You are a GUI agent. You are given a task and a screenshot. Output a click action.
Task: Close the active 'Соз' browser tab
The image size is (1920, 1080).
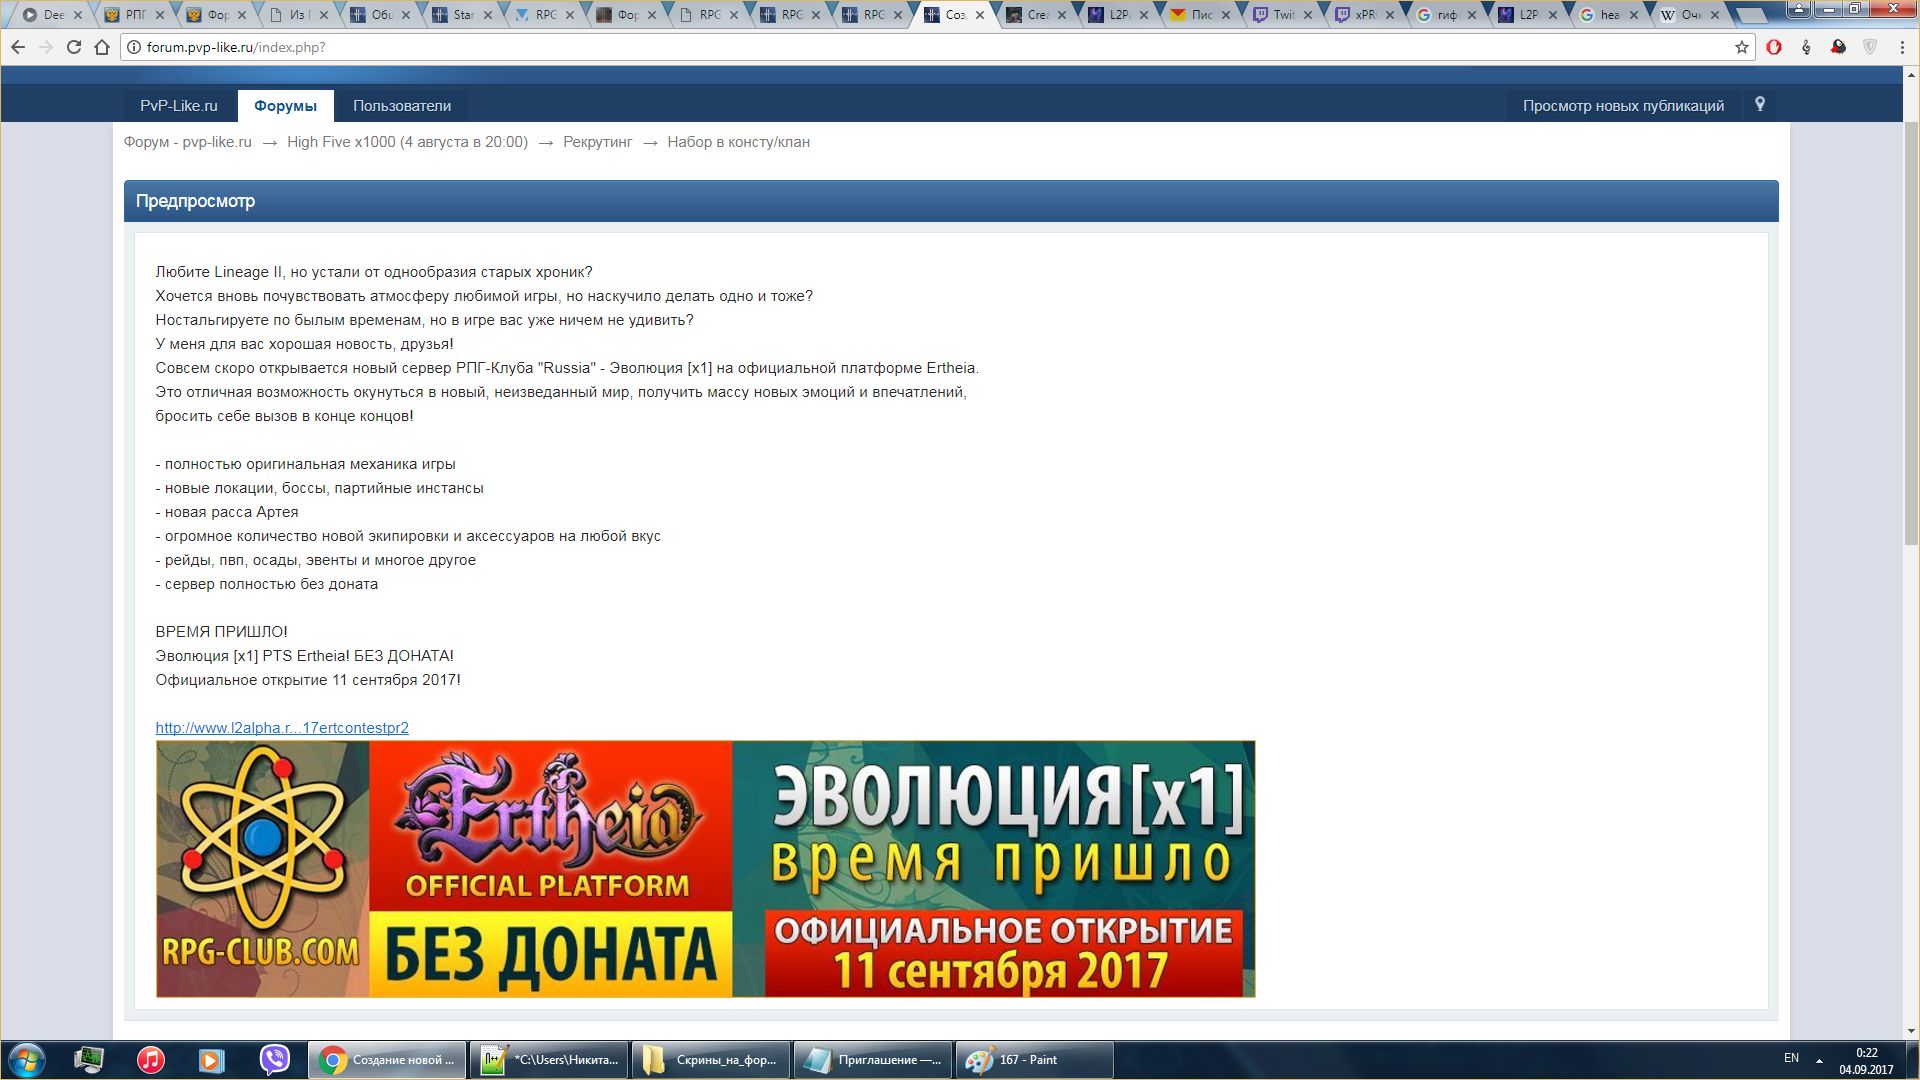point(980,15)
